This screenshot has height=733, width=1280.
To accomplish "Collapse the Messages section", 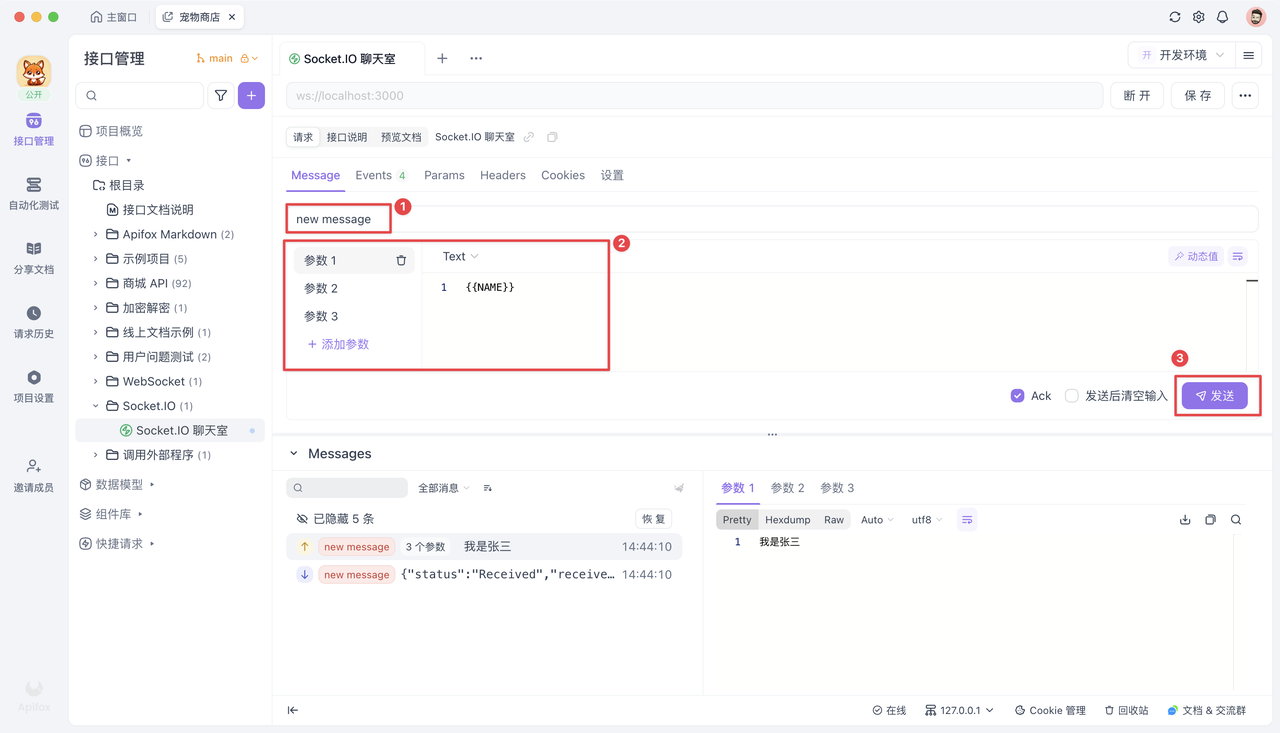I will [294, 454].
